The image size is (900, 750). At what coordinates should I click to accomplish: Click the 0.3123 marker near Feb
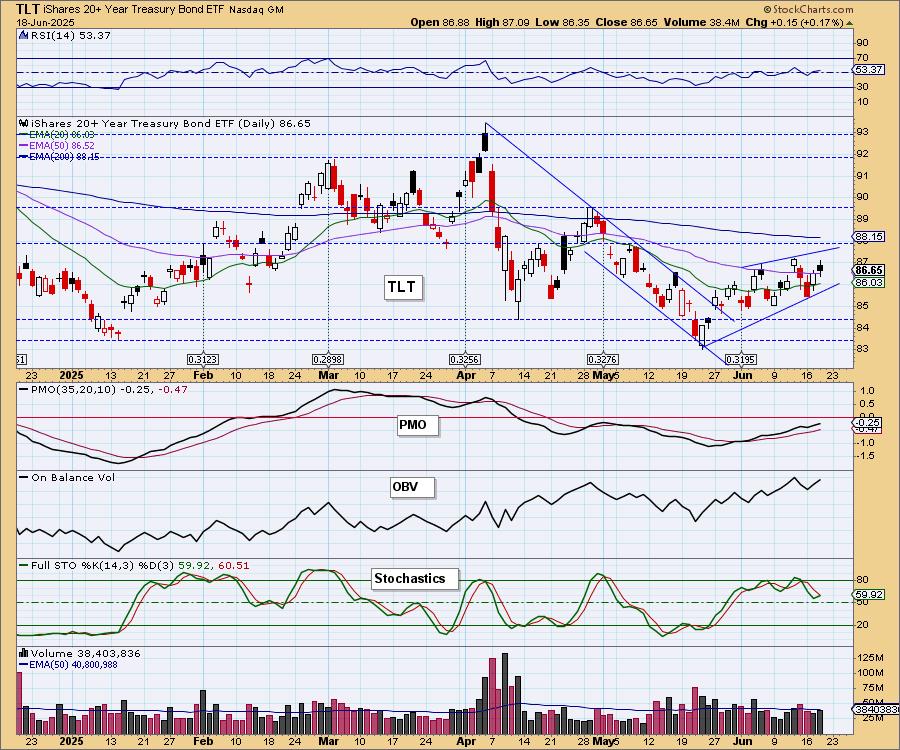[x=203, y=360]
